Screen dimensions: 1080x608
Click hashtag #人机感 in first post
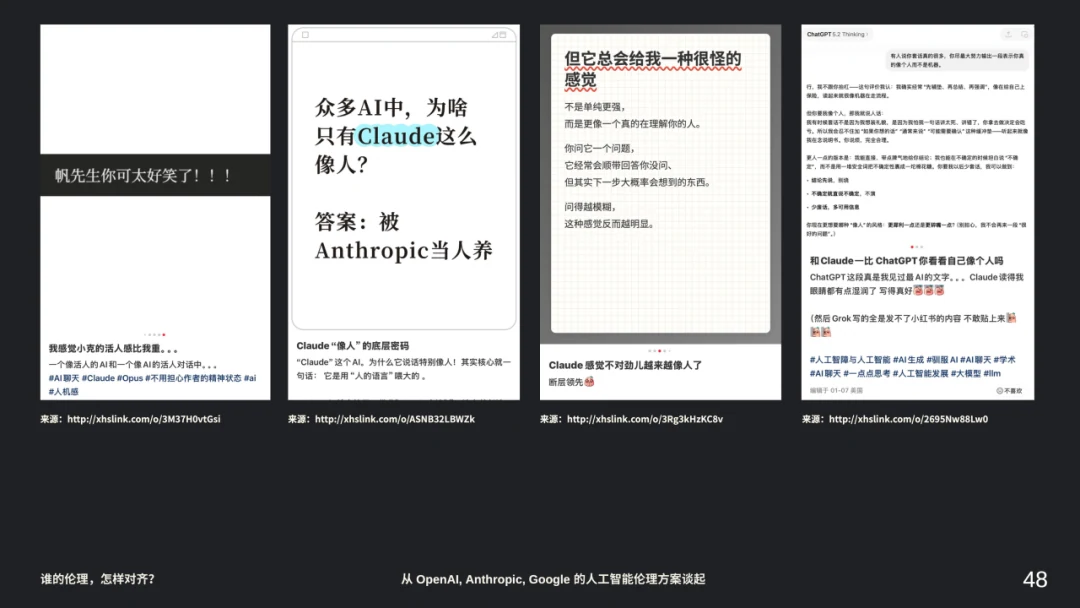(x=63, y=392)
